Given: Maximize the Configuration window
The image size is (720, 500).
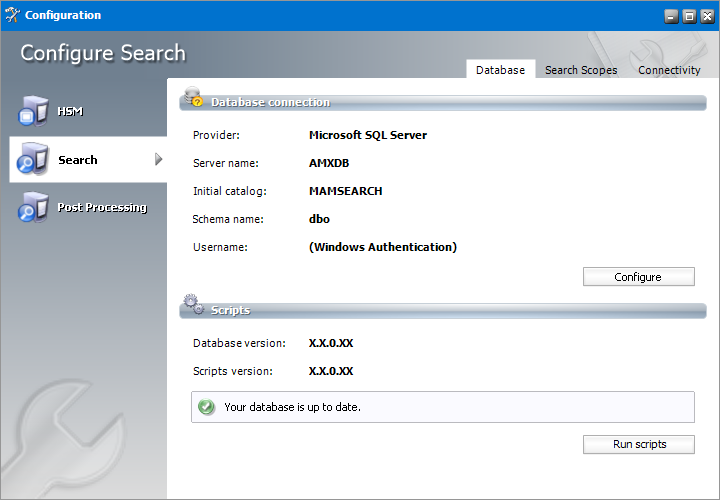Looking at the screenshot, I should pyautogui.click(x=688, y=16).
